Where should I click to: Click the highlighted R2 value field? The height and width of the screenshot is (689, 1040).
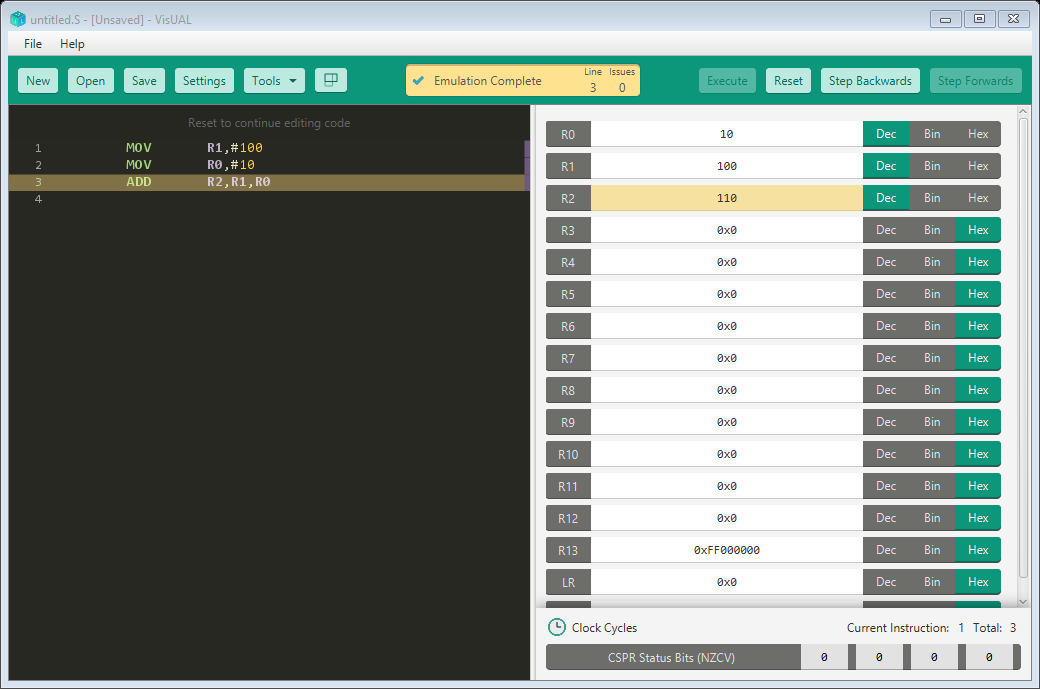726,197
